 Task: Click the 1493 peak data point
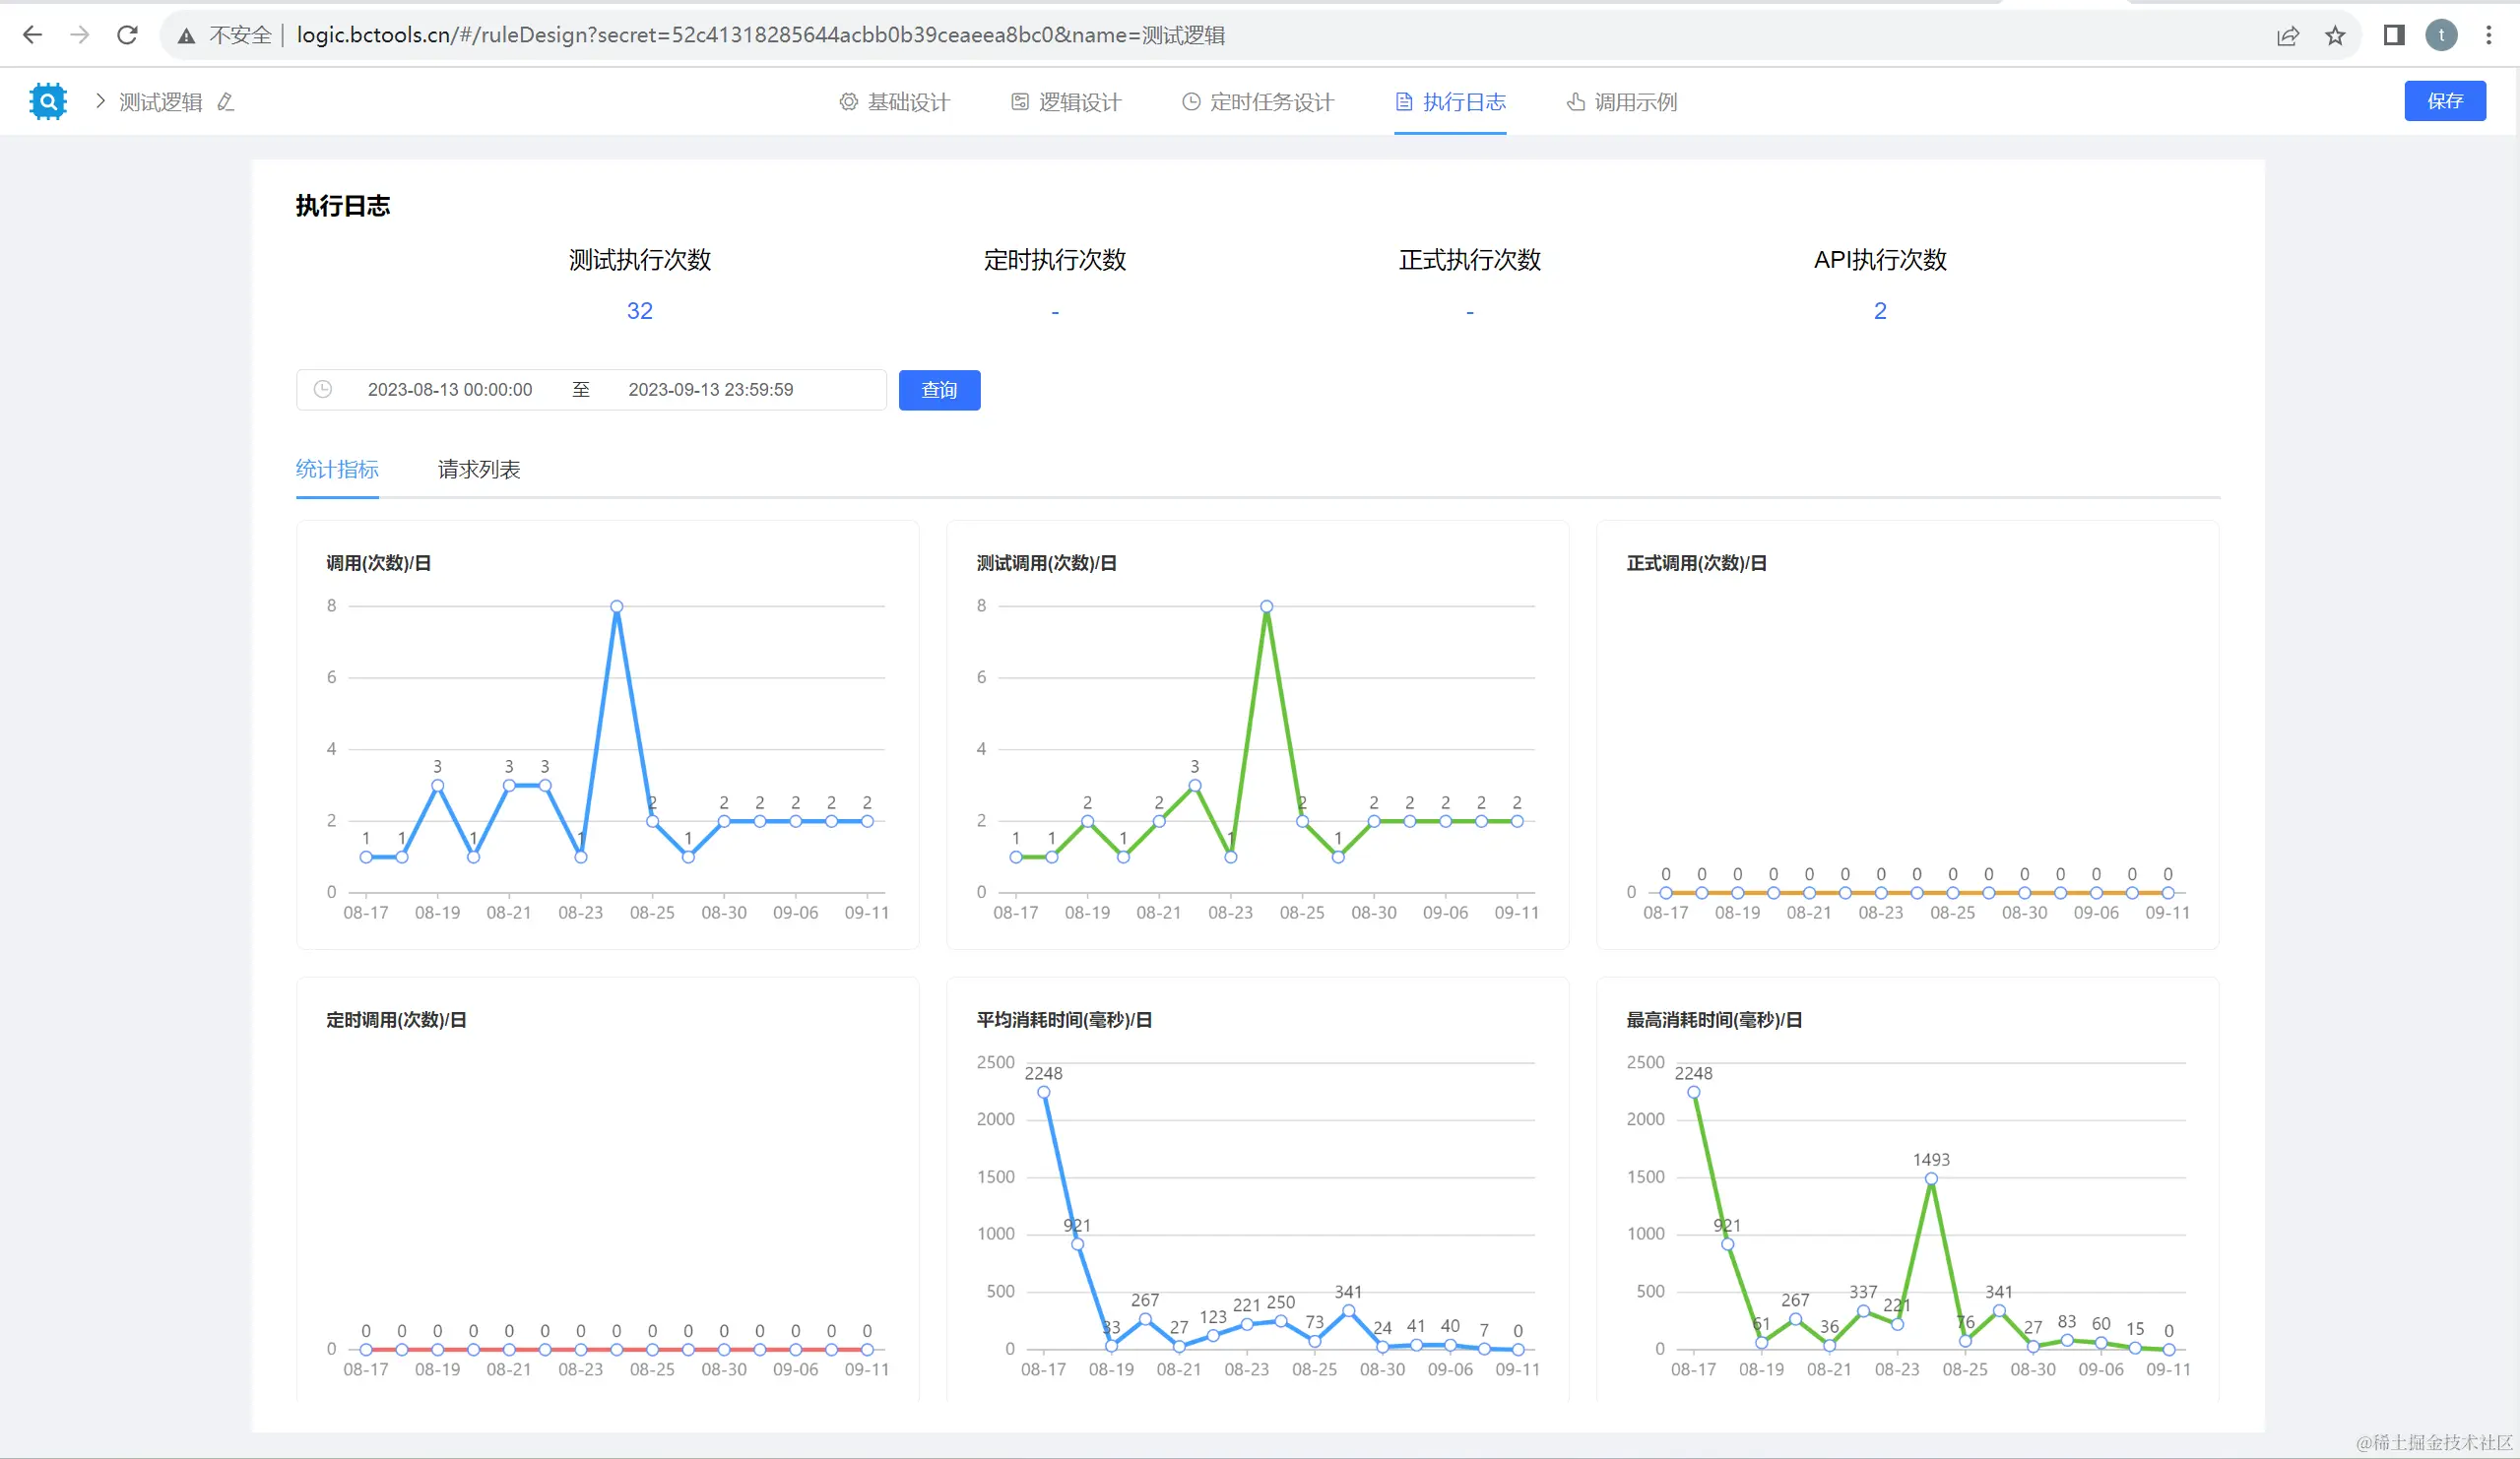(x=1931, y=1179)
